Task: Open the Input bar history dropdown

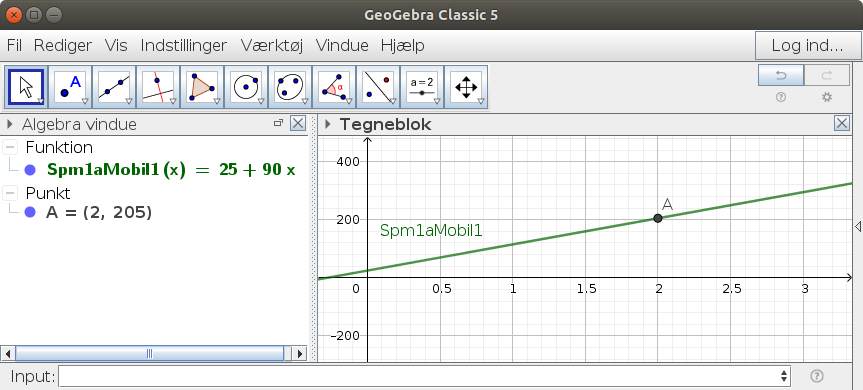Action: coord(784,376)
